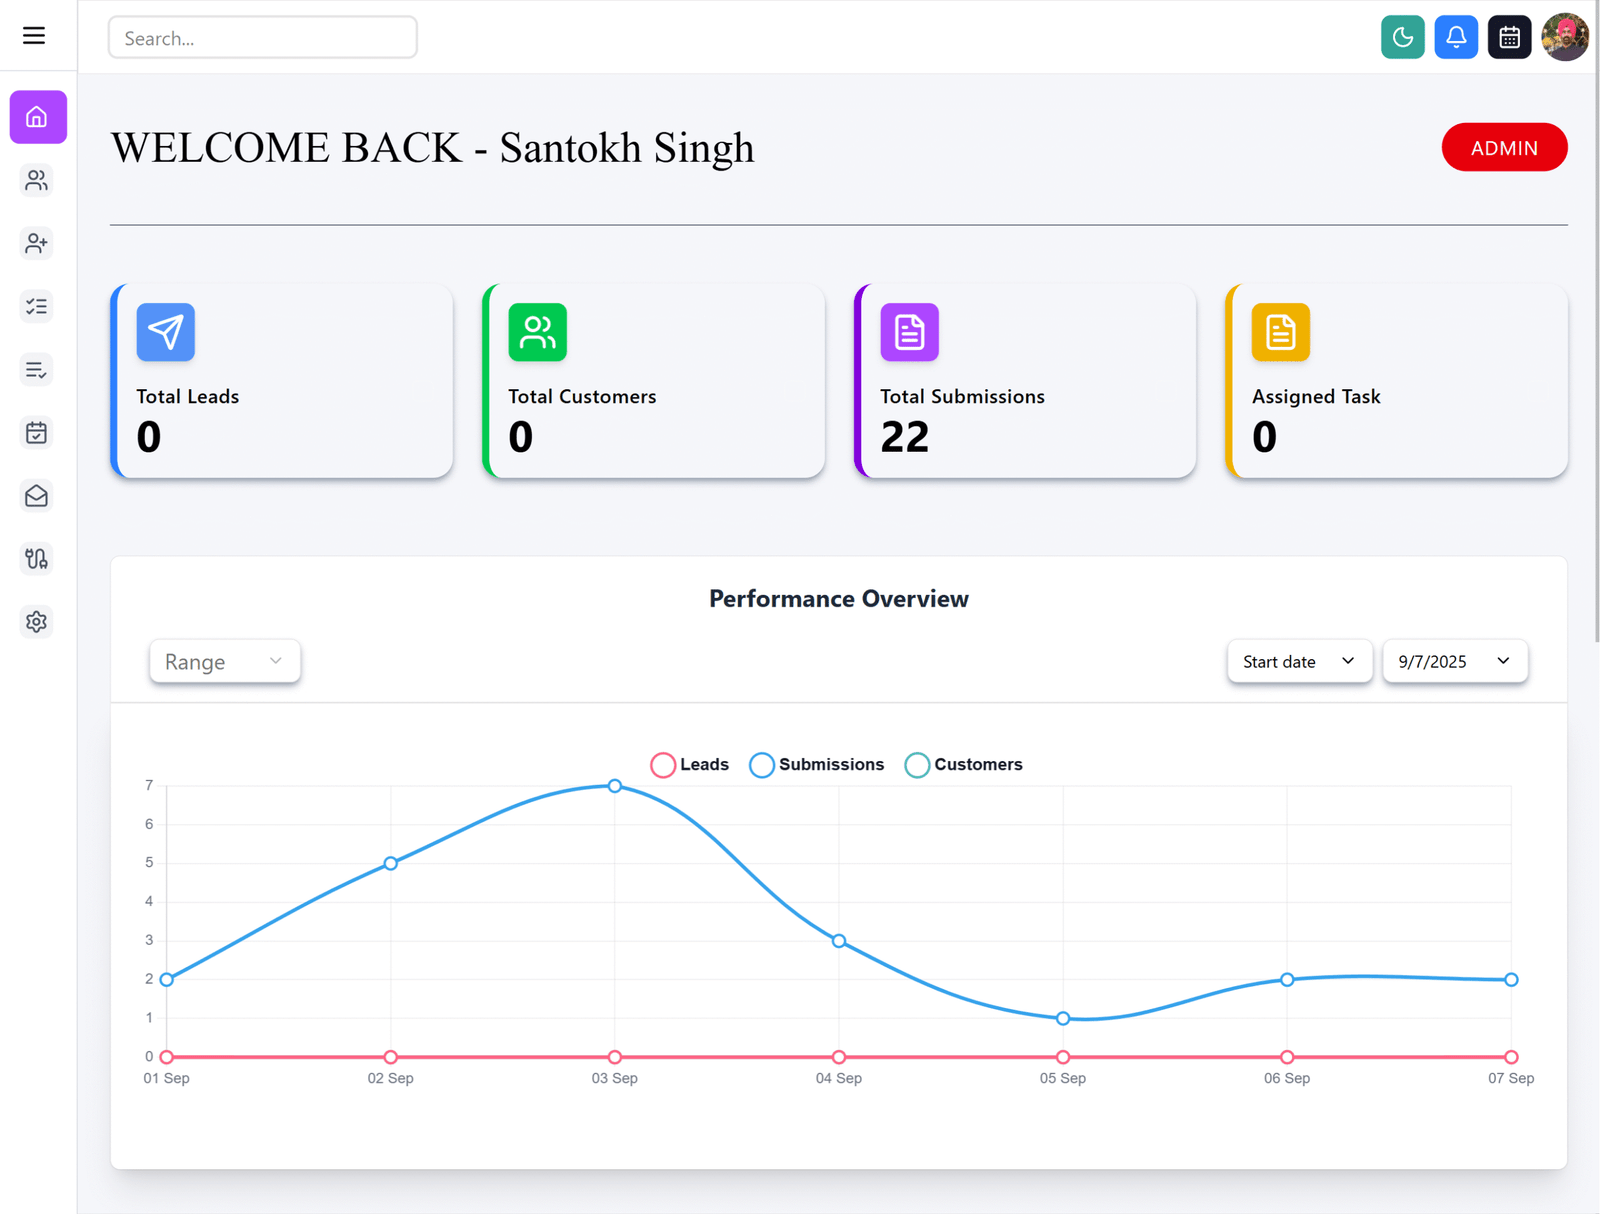1600x1214 pixels.
Task: Click the Integrations plug icon
Action: [37, 559]
